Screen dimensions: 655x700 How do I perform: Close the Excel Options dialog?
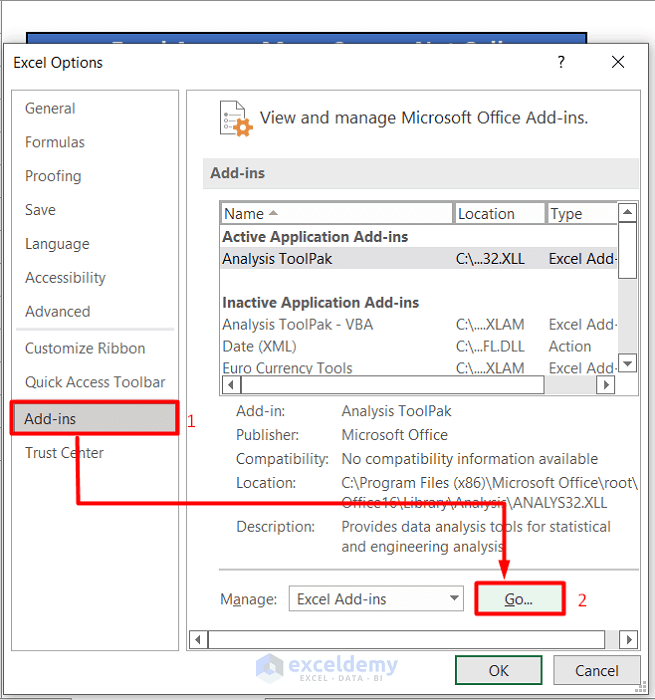[618, 62]
